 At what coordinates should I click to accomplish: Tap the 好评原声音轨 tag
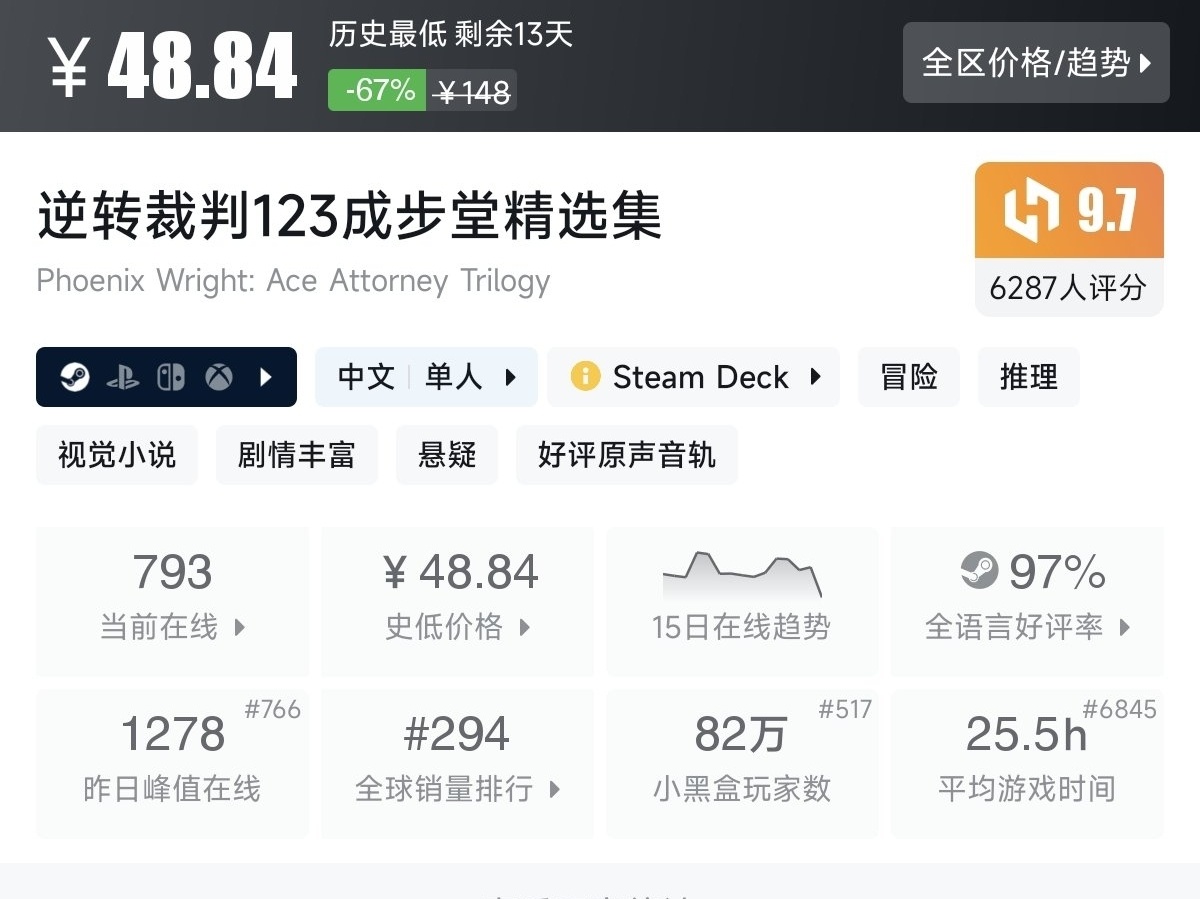pyautogui.click(x=626, y=455)
